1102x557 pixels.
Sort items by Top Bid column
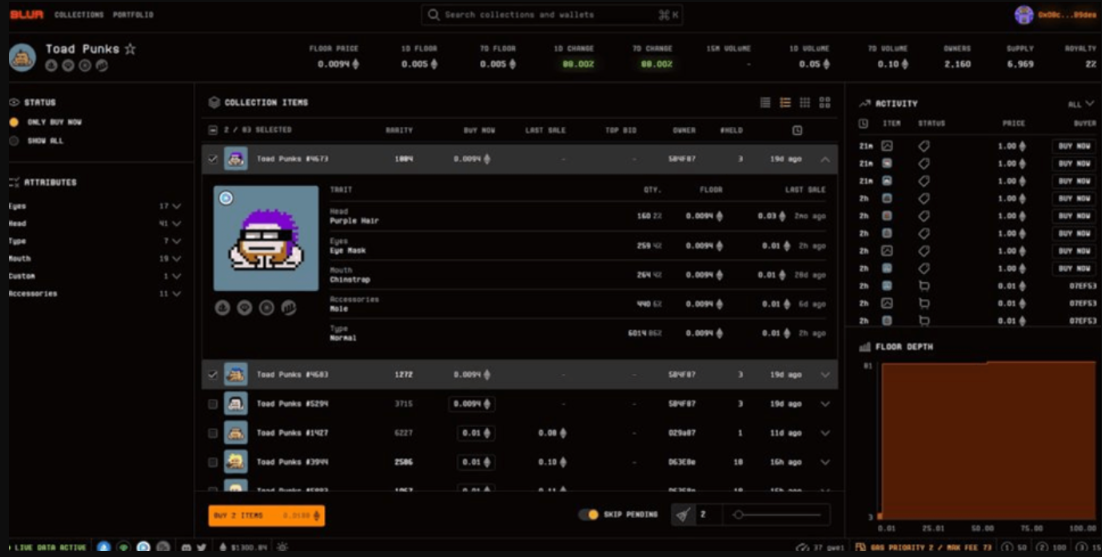pyautogui.click(x=621, y=131)
